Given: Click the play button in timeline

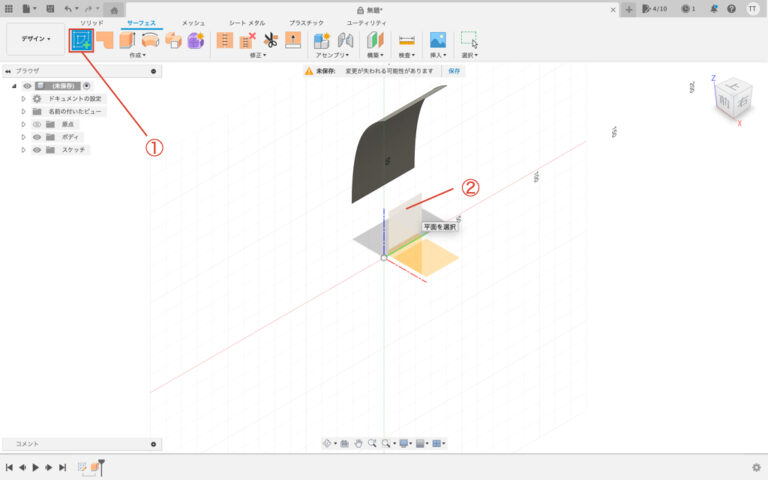Looking at the screenshot, I should click(35, 467).
